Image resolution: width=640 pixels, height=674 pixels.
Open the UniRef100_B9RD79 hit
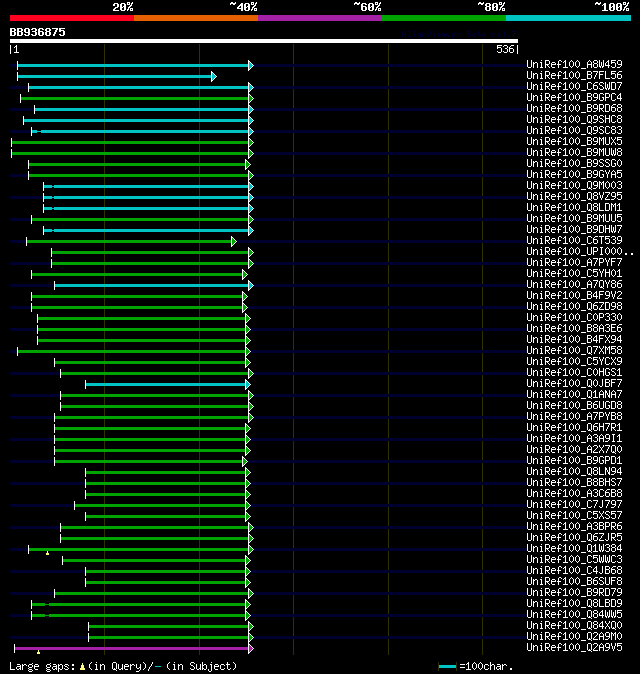574,593
